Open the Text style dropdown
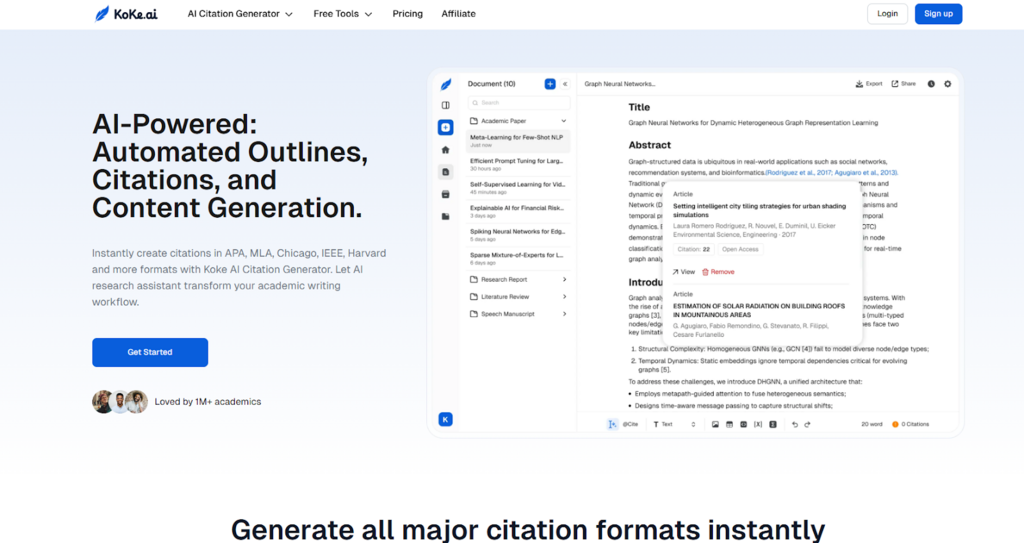 pos(675,424)
